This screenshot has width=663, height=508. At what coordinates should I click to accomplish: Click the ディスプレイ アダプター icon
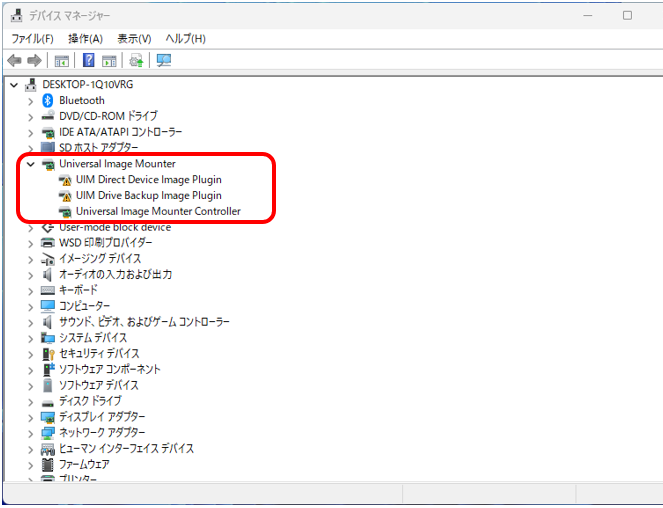point(48,417)
